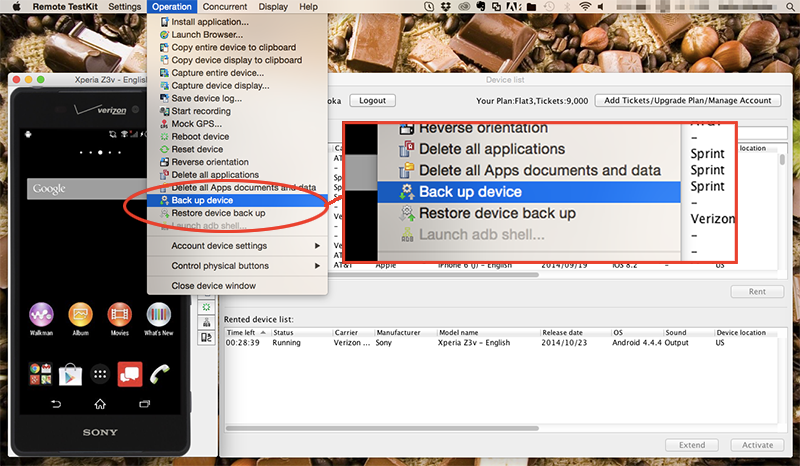This screenshot has width=800, height=466.
Task: Select Reset device
Action: point(237,150)
